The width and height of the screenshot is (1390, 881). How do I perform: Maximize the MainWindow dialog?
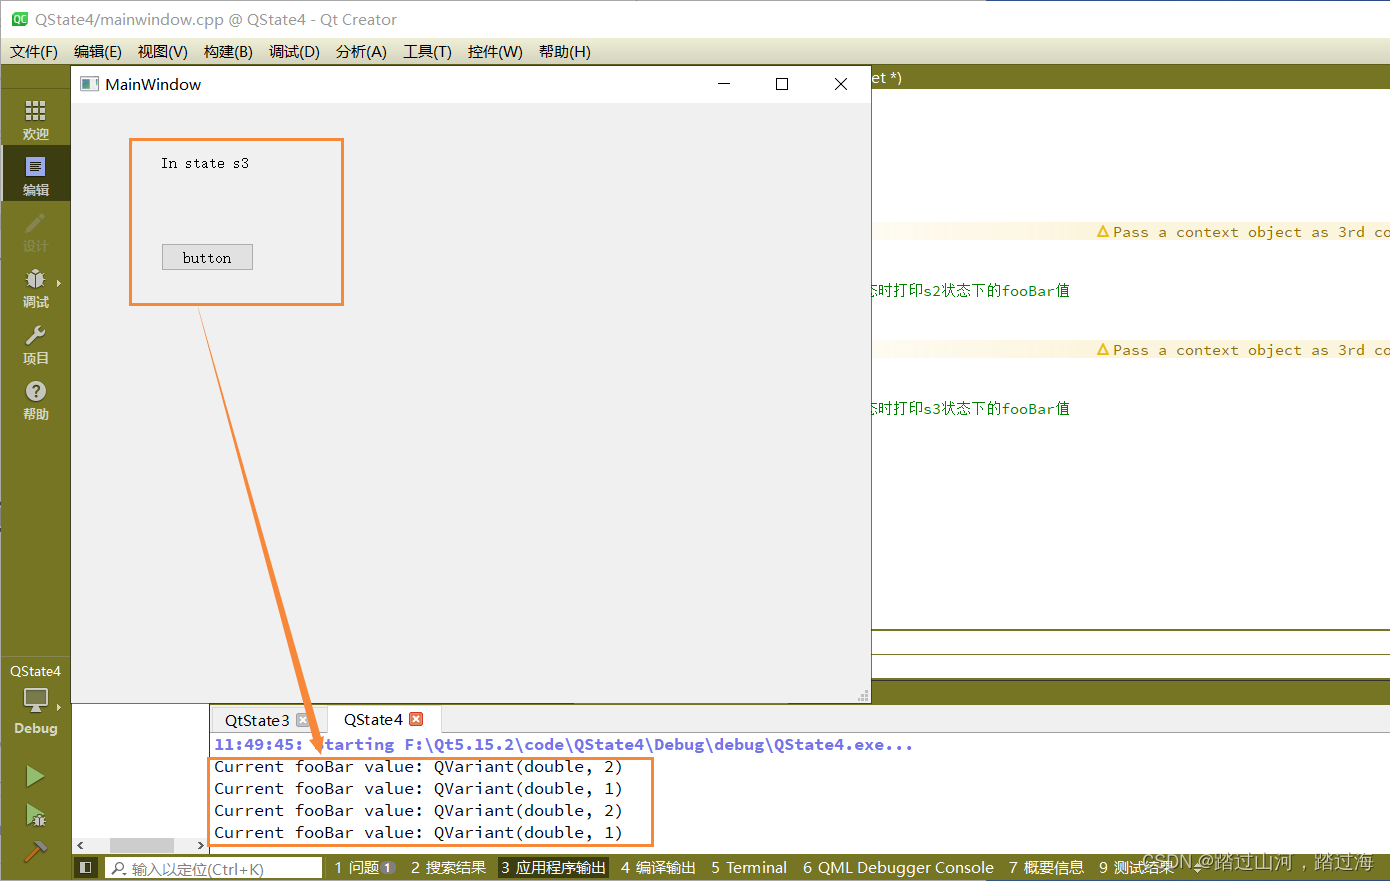tap(782, 84)
